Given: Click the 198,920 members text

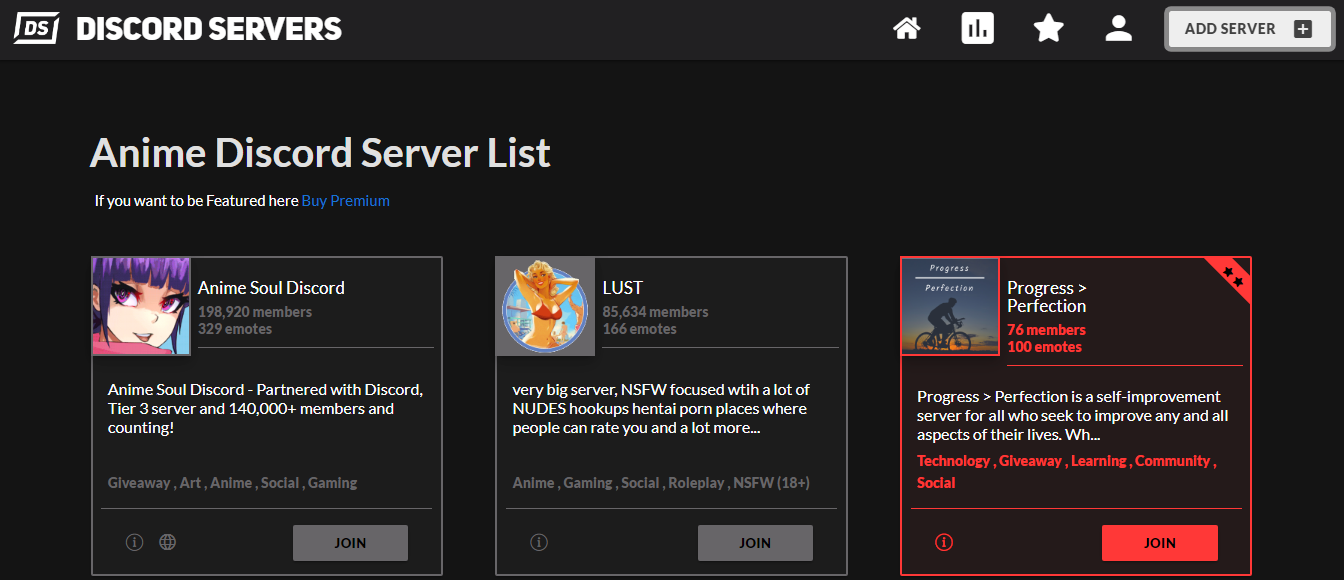Looking at the screenshot, I should (255, 312).
